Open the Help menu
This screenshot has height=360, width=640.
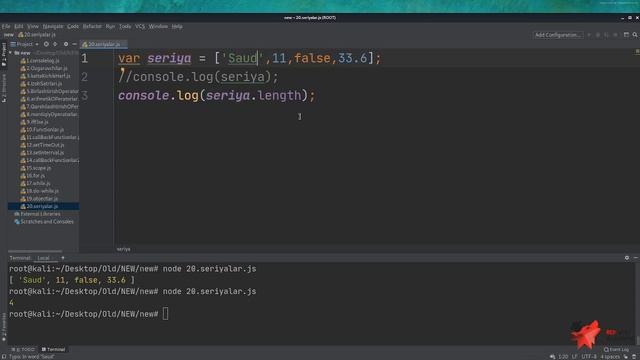(x=177, y=26)
